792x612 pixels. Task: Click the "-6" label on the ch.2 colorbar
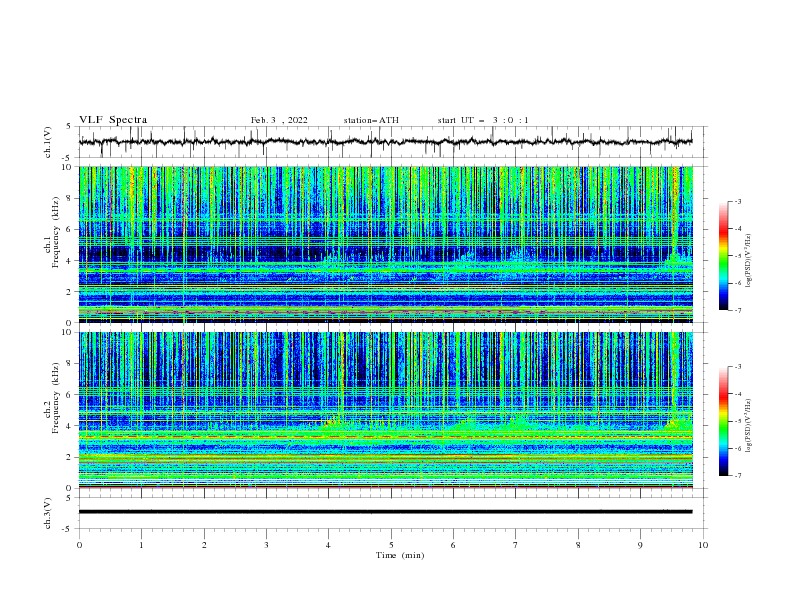click(737, 448)
